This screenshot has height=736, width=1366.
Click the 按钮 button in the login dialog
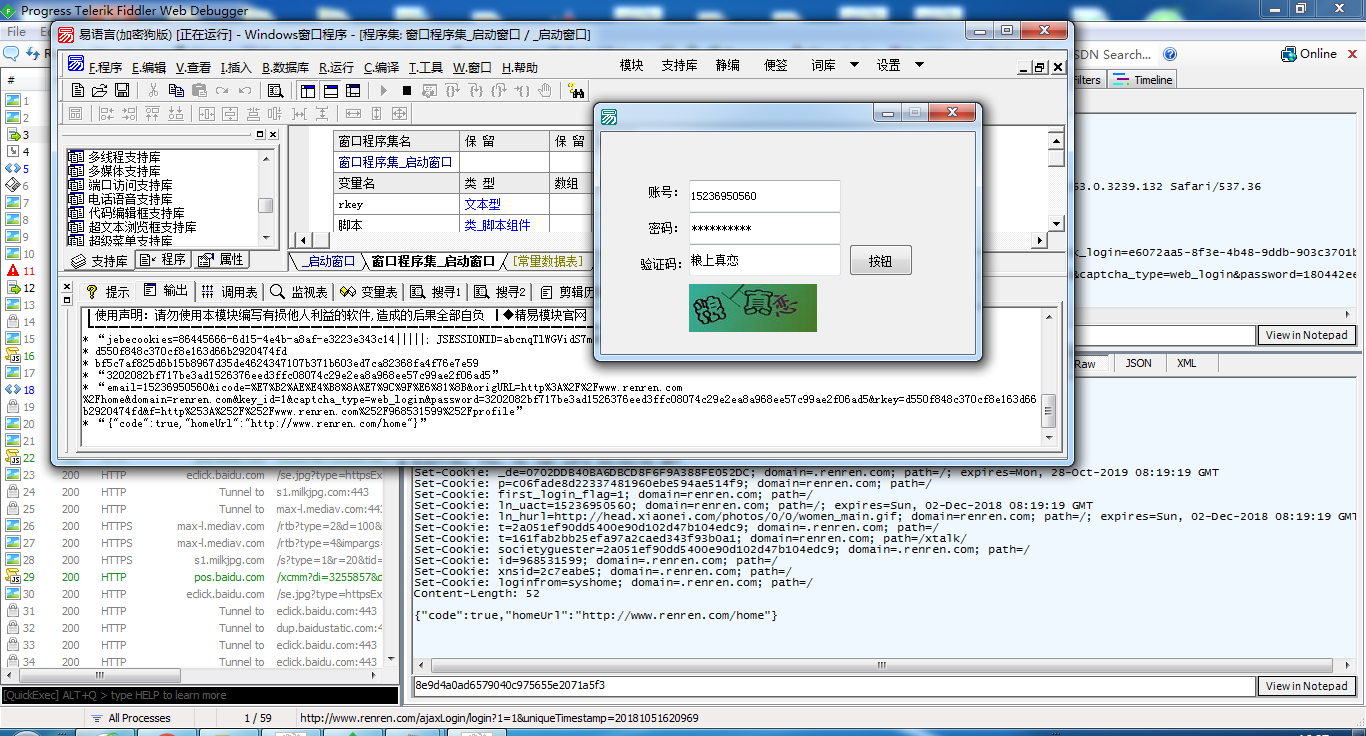880,261
